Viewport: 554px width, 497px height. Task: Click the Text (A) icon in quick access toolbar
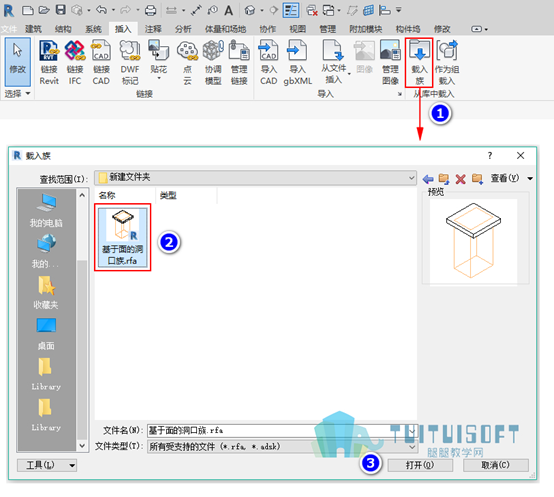229,10
